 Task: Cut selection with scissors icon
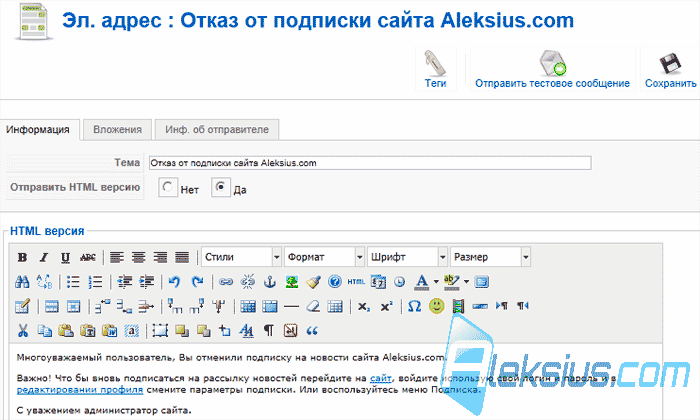(22, 331)
